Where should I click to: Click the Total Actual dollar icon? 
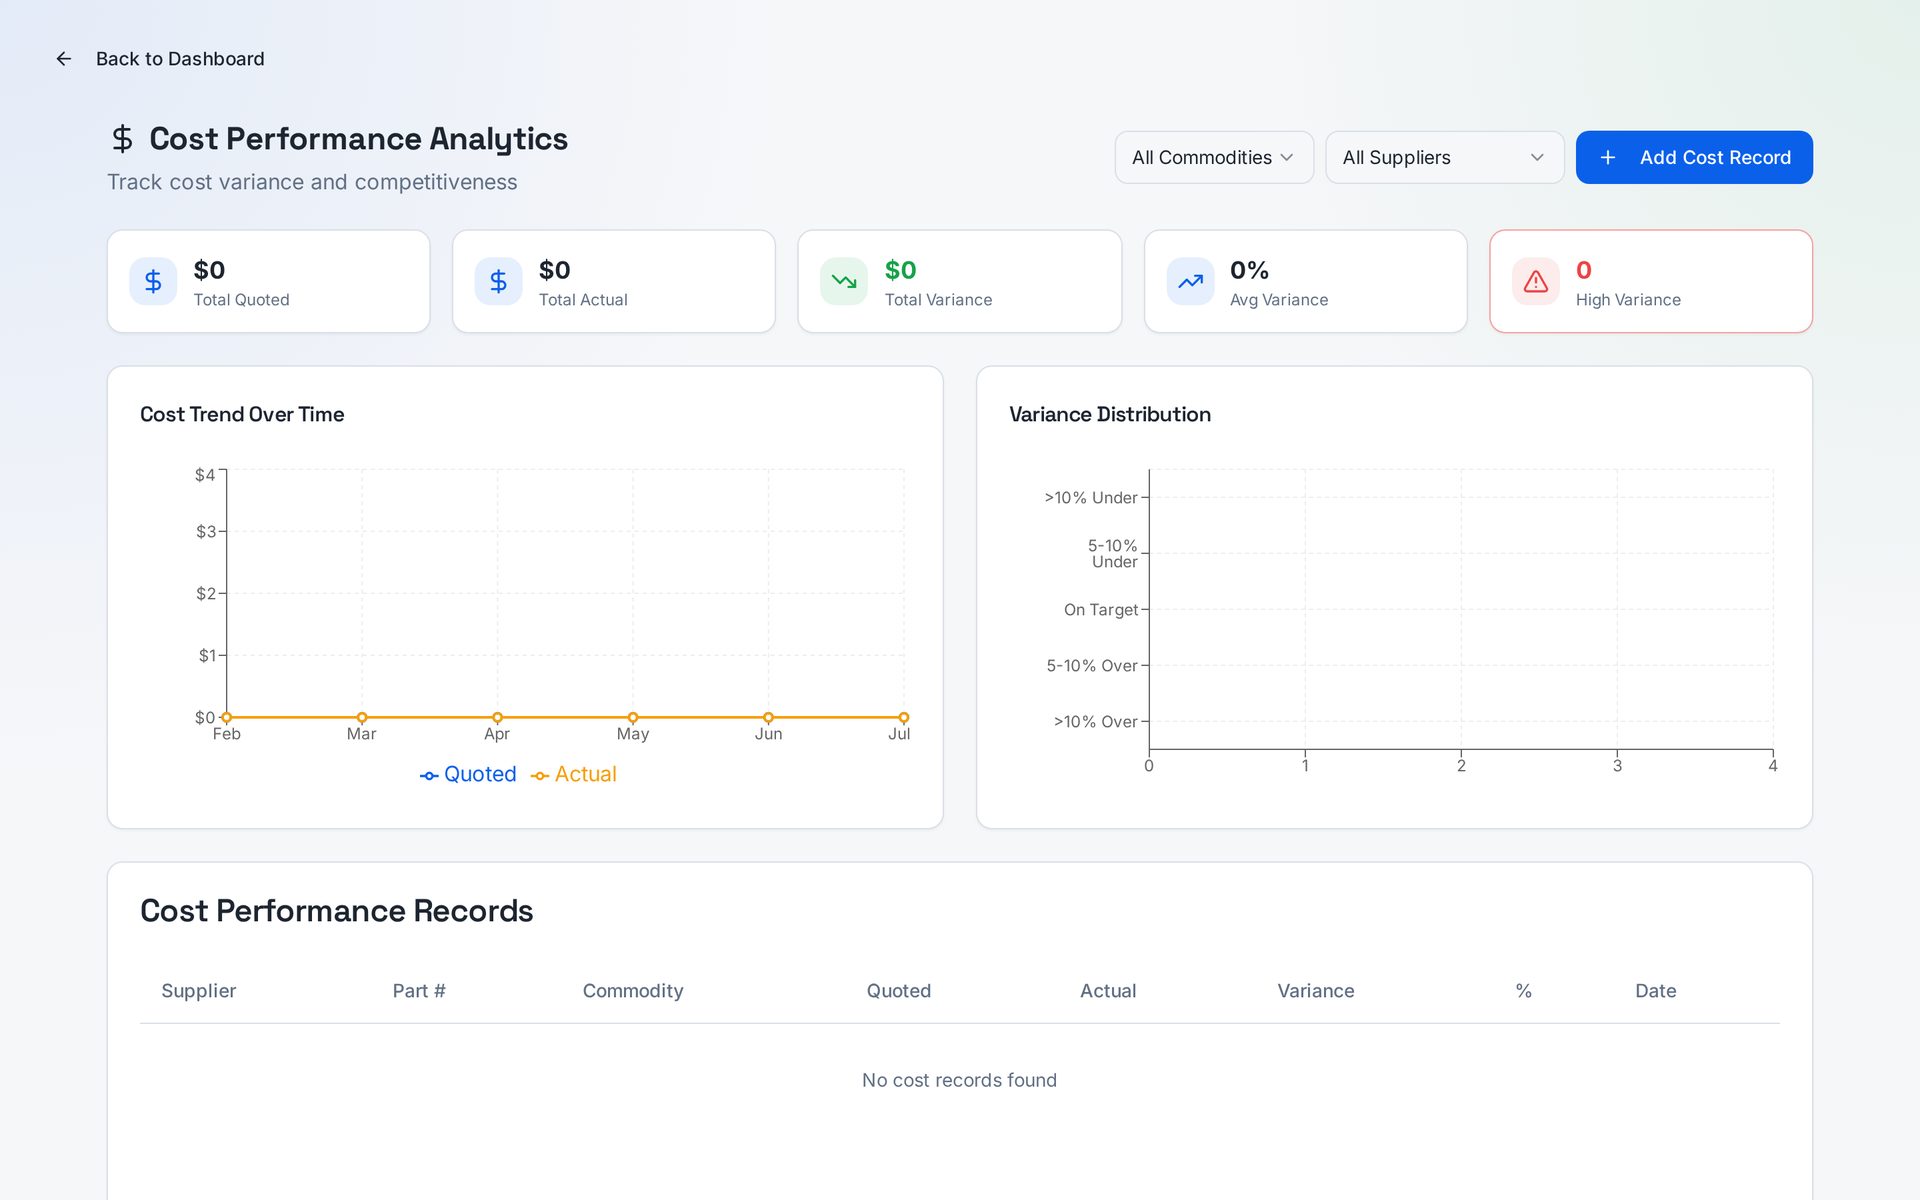click(498, 282)
